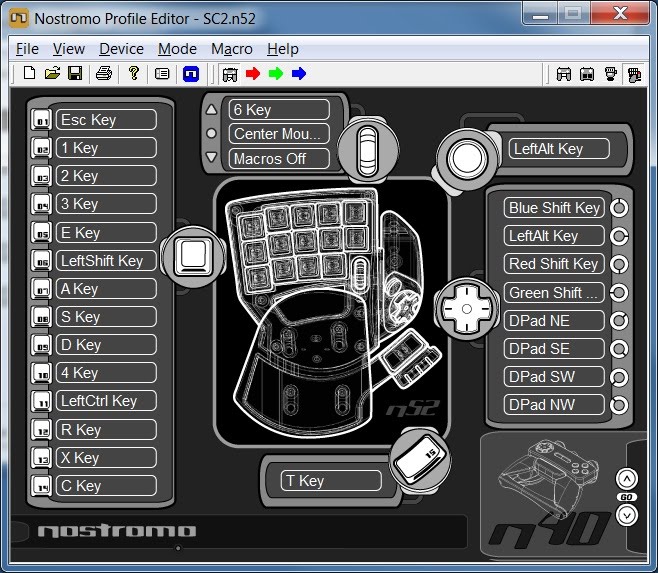658x573 pixels.
Task: Click the C Key assignment
Action: point(106,486)
